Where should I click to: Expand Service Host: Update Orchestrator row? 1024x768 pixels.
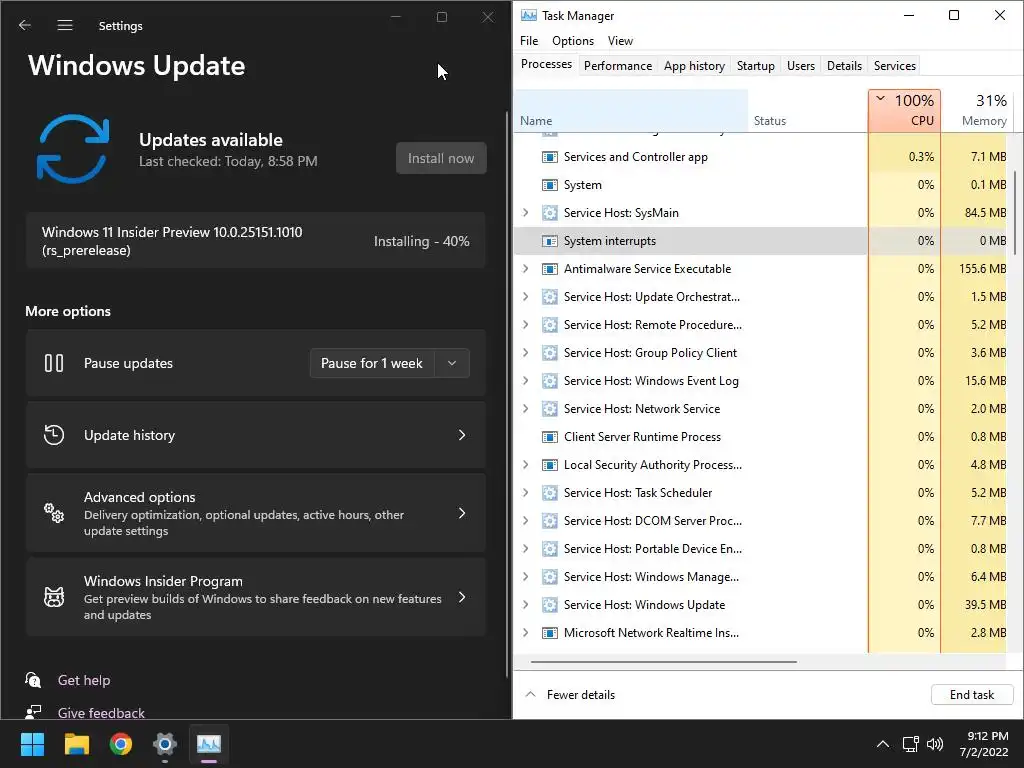(x=526, y=296)
